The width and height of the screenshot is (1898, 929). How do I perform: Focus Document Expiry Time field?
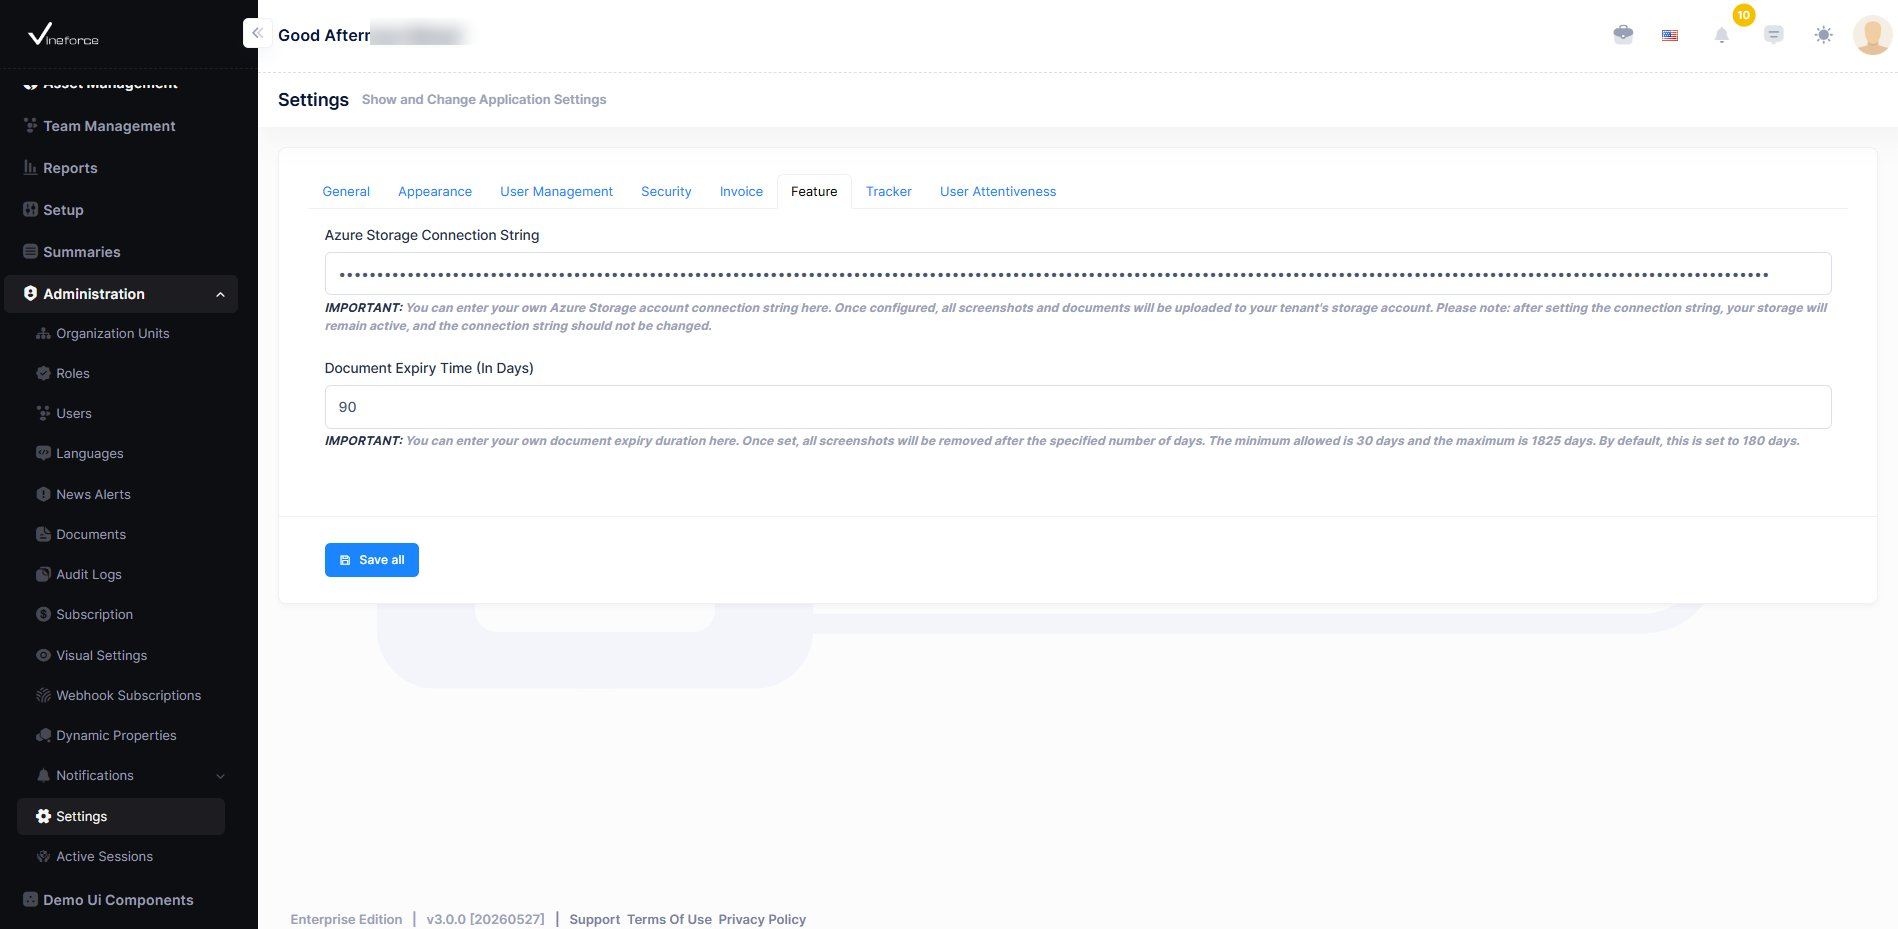1078,407
